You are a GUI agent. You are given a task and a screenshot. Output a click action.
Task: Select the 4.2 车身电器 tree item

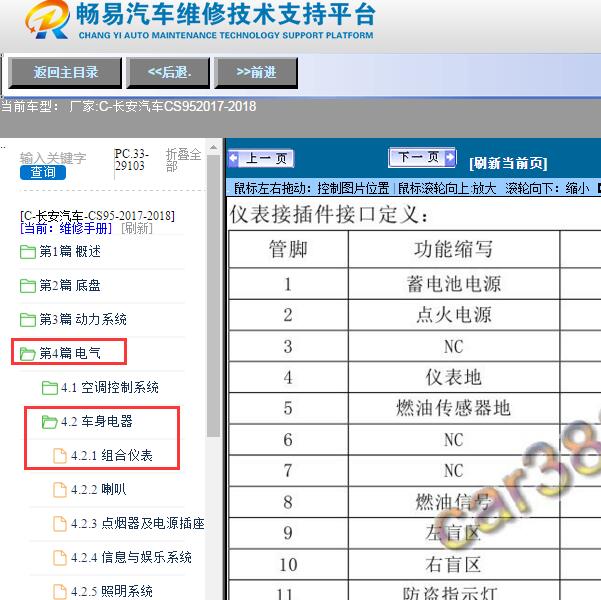click(97, 422)
